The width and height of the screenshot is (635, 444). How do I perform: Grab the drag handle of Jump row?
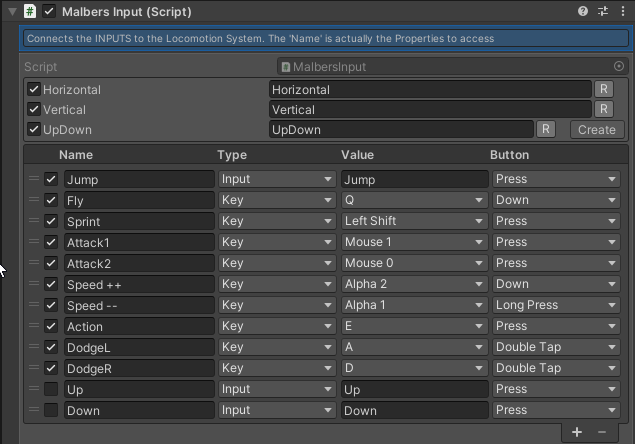tap(34, 179)
